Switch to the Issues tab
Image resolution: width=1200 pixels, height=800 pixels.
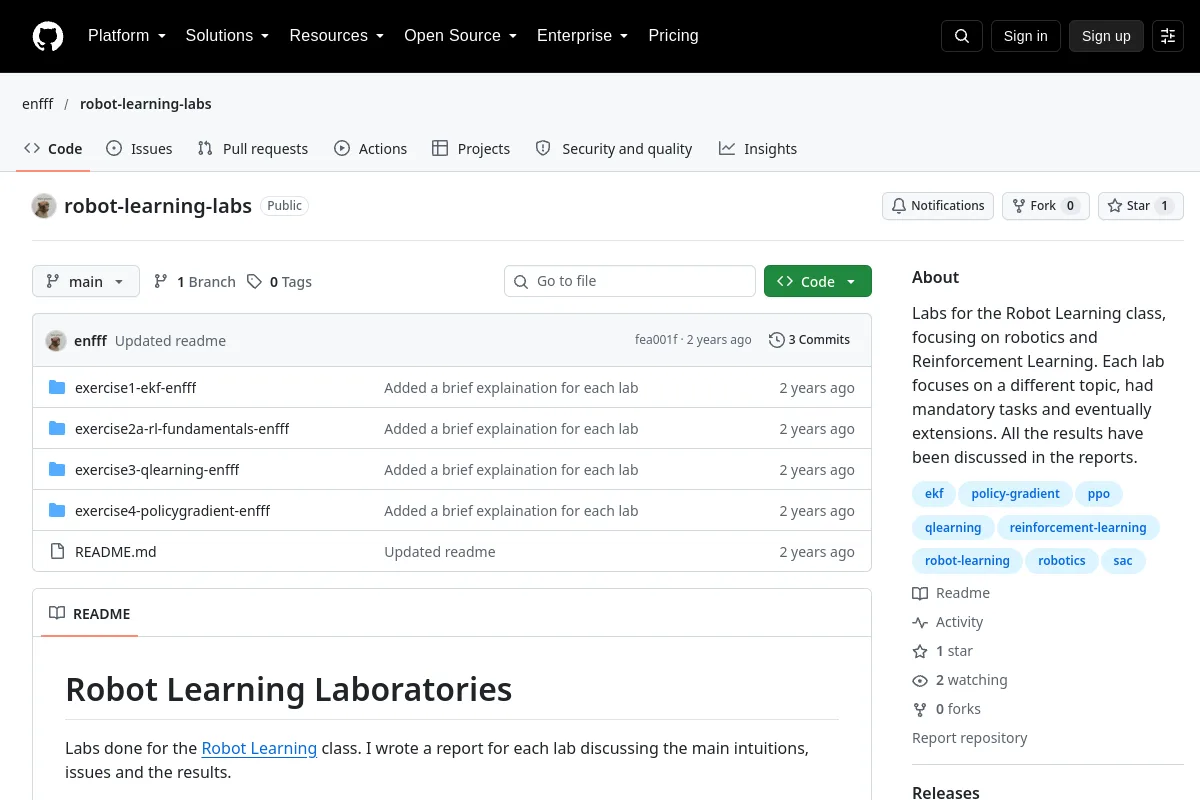[x=139, y=149]
